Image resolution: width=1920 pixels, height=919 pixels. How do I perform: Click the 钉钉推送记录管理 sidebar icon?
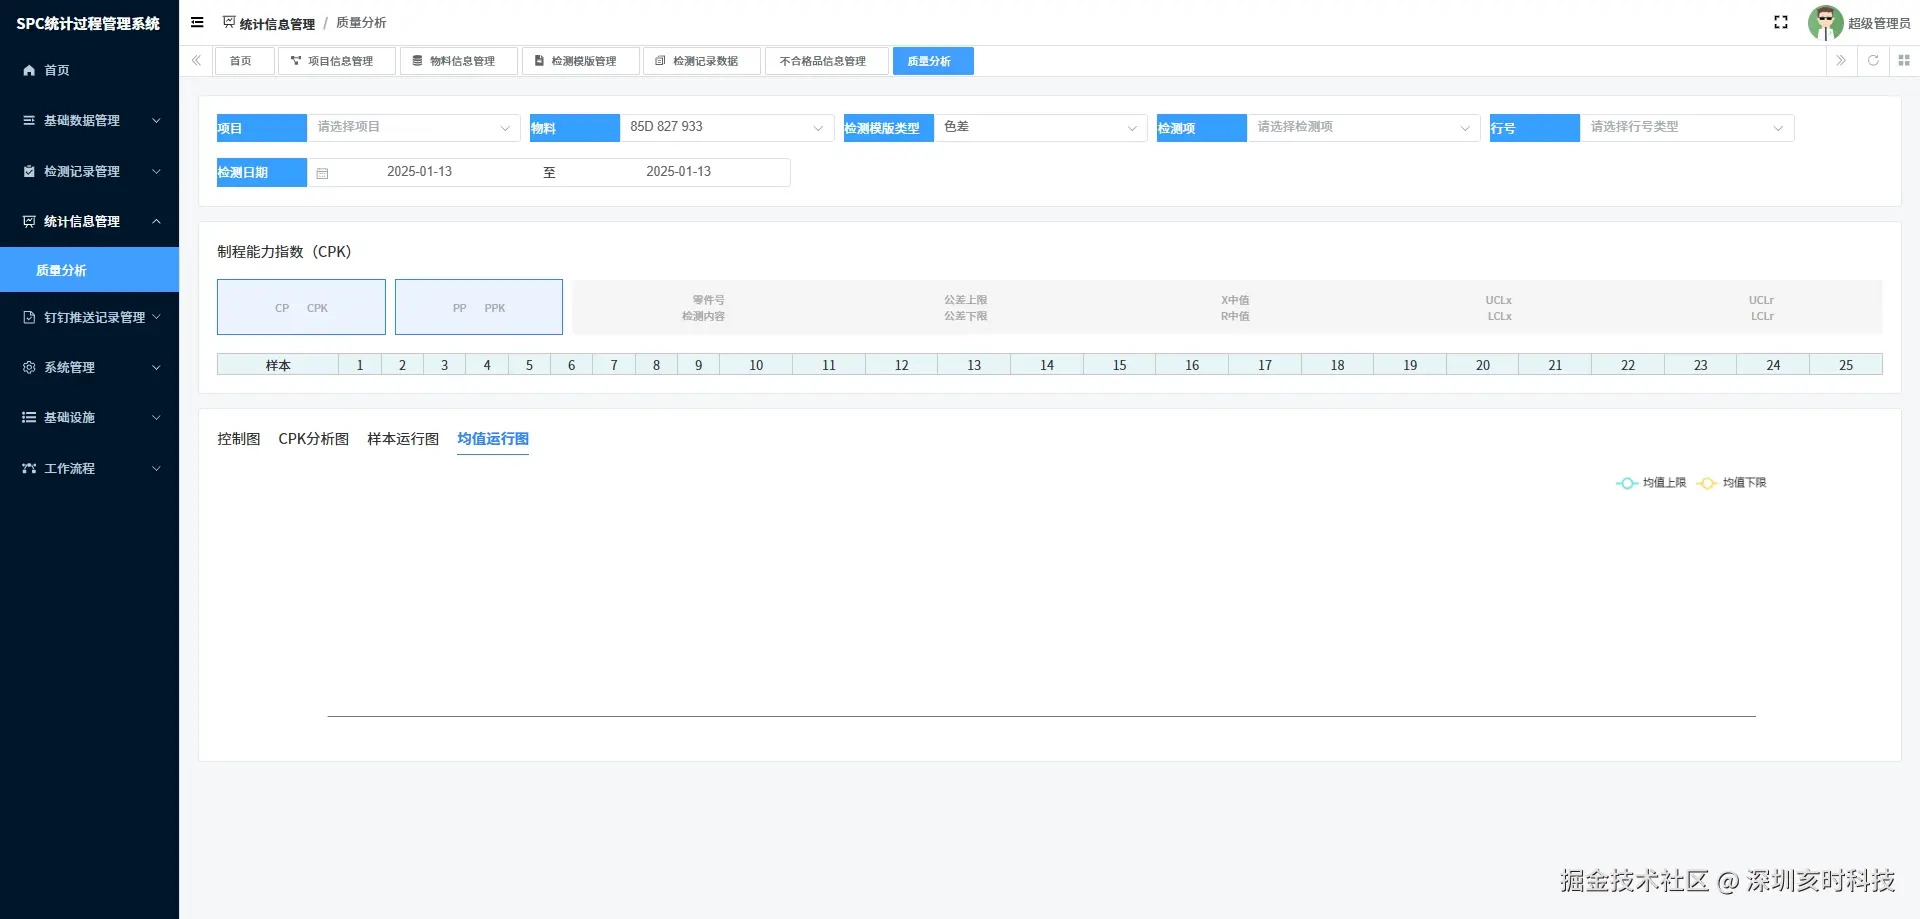tap(29, 317)
